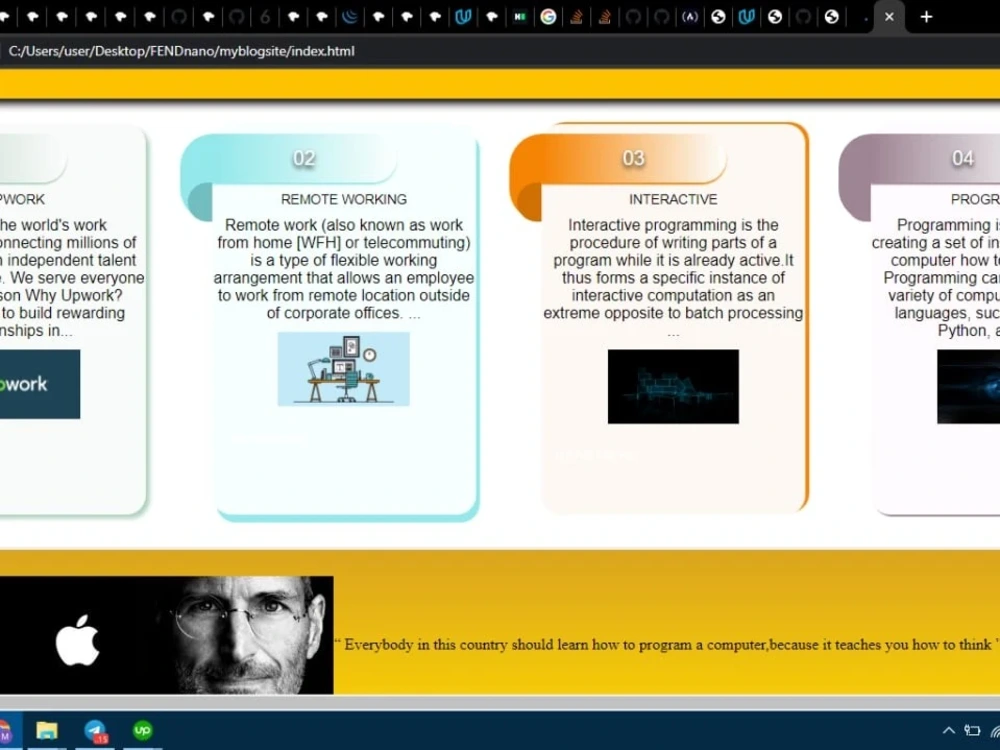Click the Steve Jobs portrait photo

coord(246,635)
